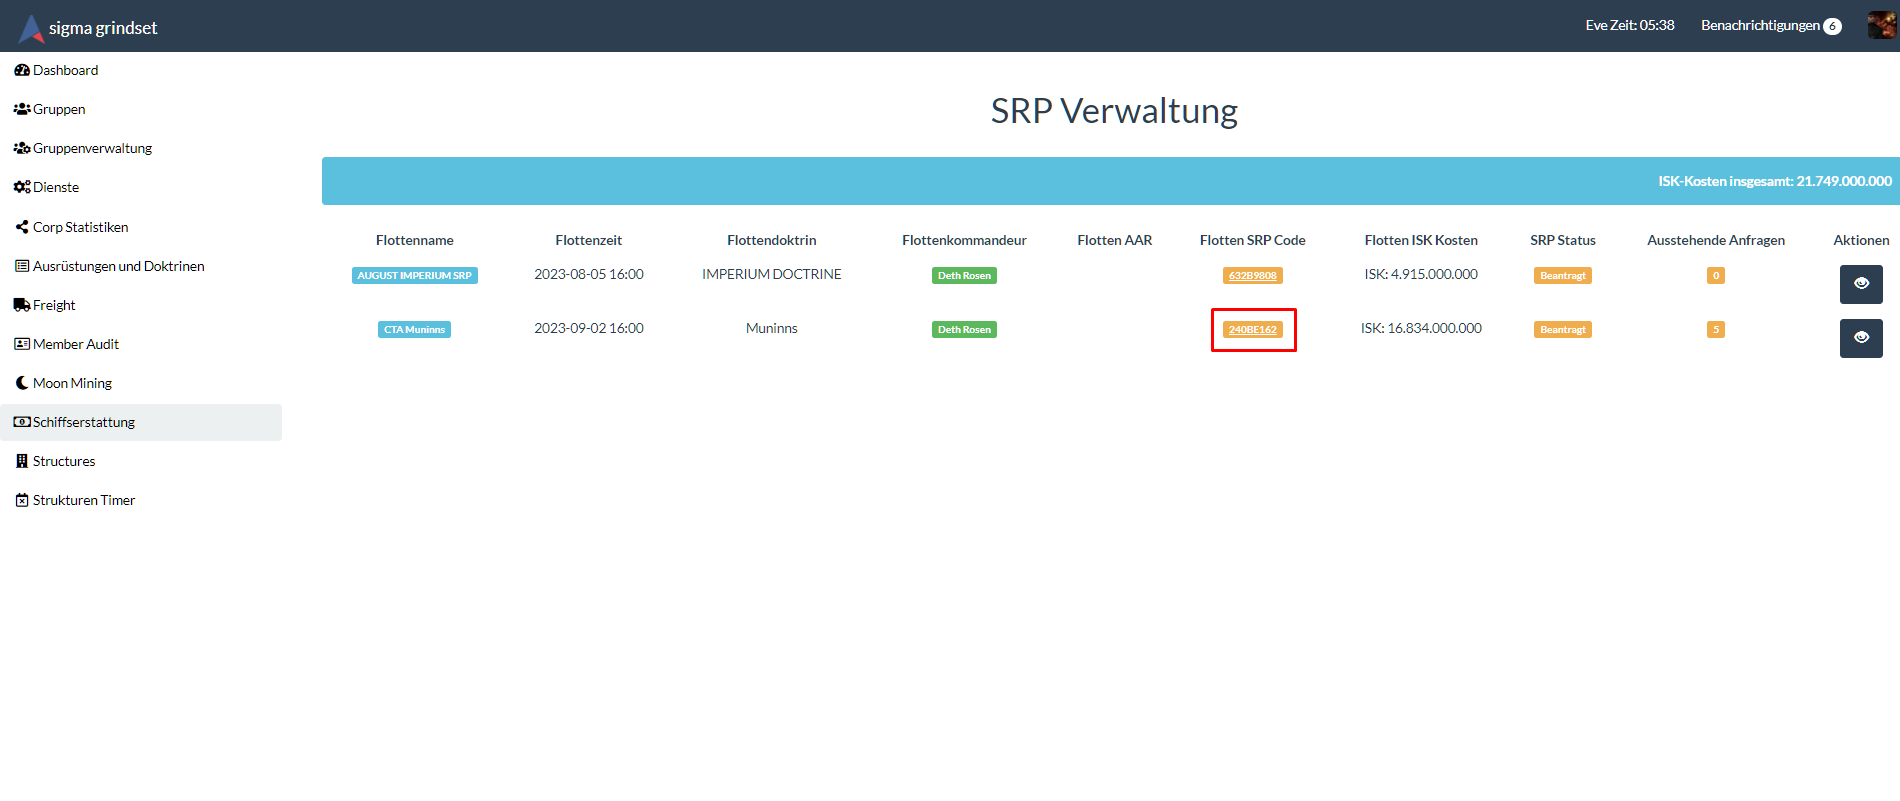Image resolution: width=1900 pixels, height=801 pixels.
Task: Click the CTA Muninns fleet name badge
Action: point(414,330)
